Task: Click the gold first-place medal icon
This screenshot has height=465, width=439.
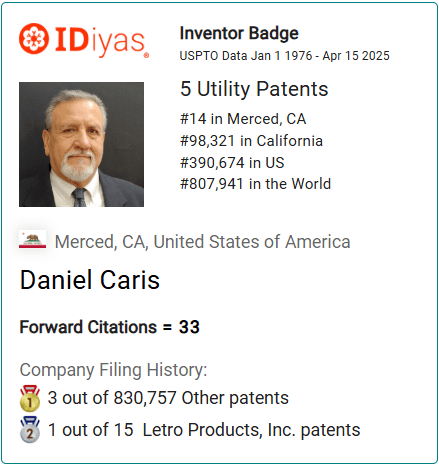Action: (30, 398)
